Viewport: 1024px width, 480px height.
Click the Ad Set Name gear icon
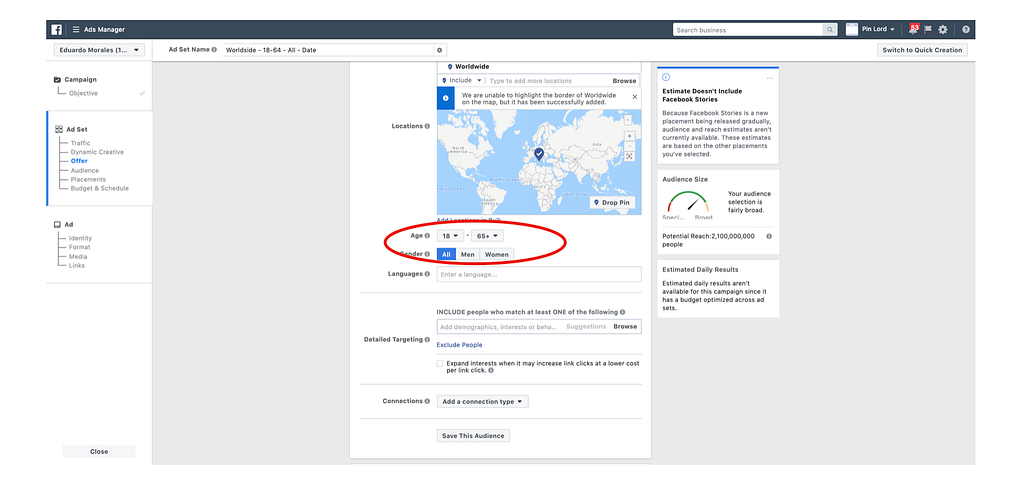click(440, 50)
